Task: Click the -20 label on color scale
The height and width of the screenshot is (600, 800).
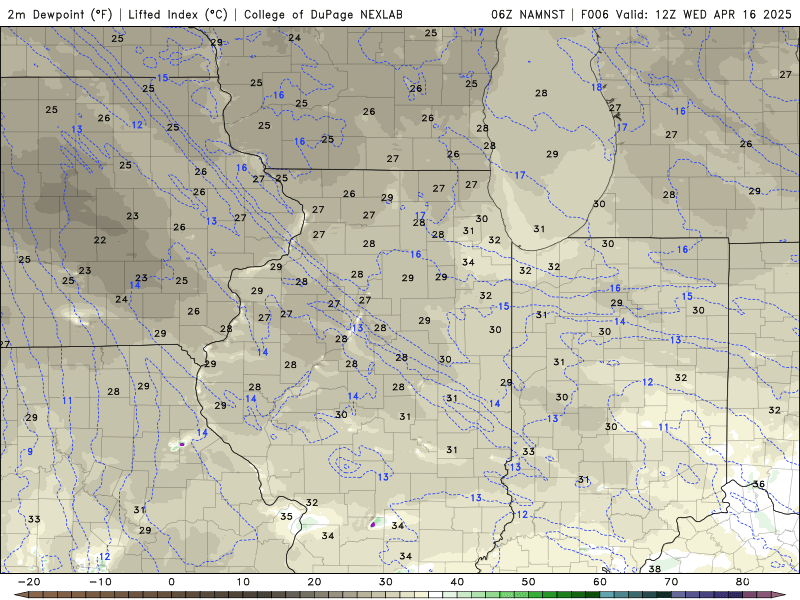Action: click(29, 582)
